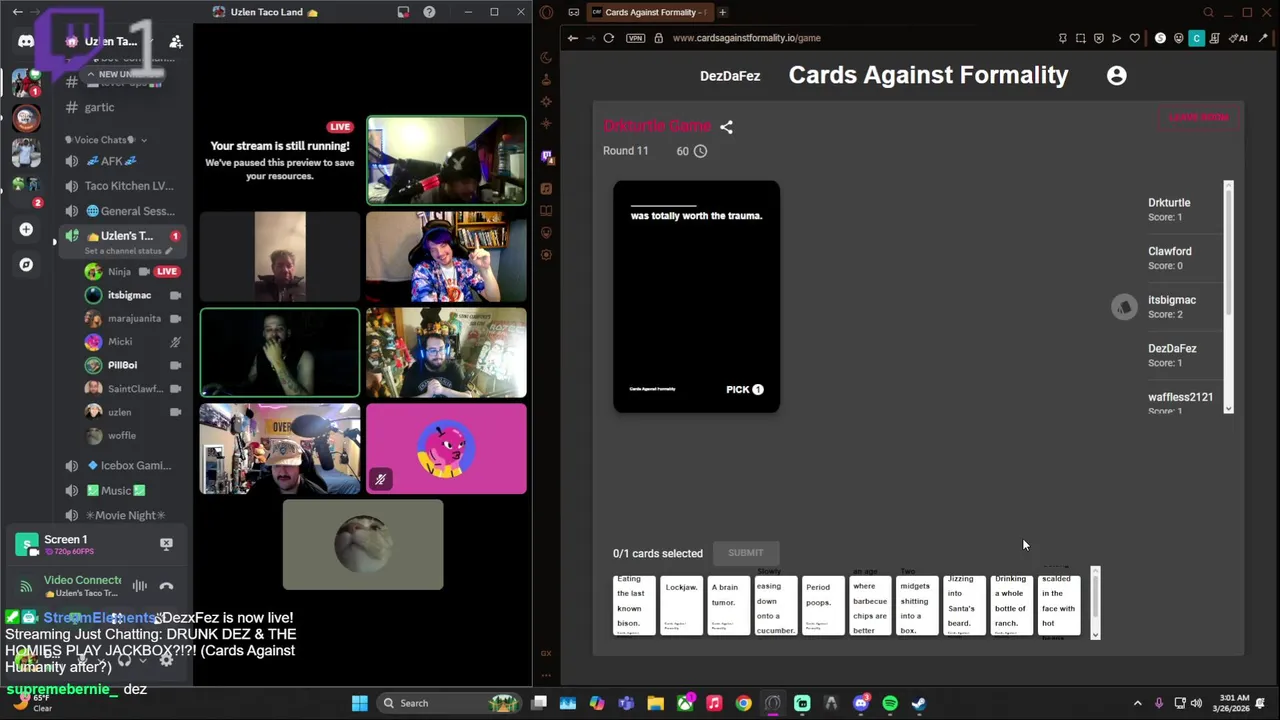Open Spotify from the taskbar

tap(890, 703)
